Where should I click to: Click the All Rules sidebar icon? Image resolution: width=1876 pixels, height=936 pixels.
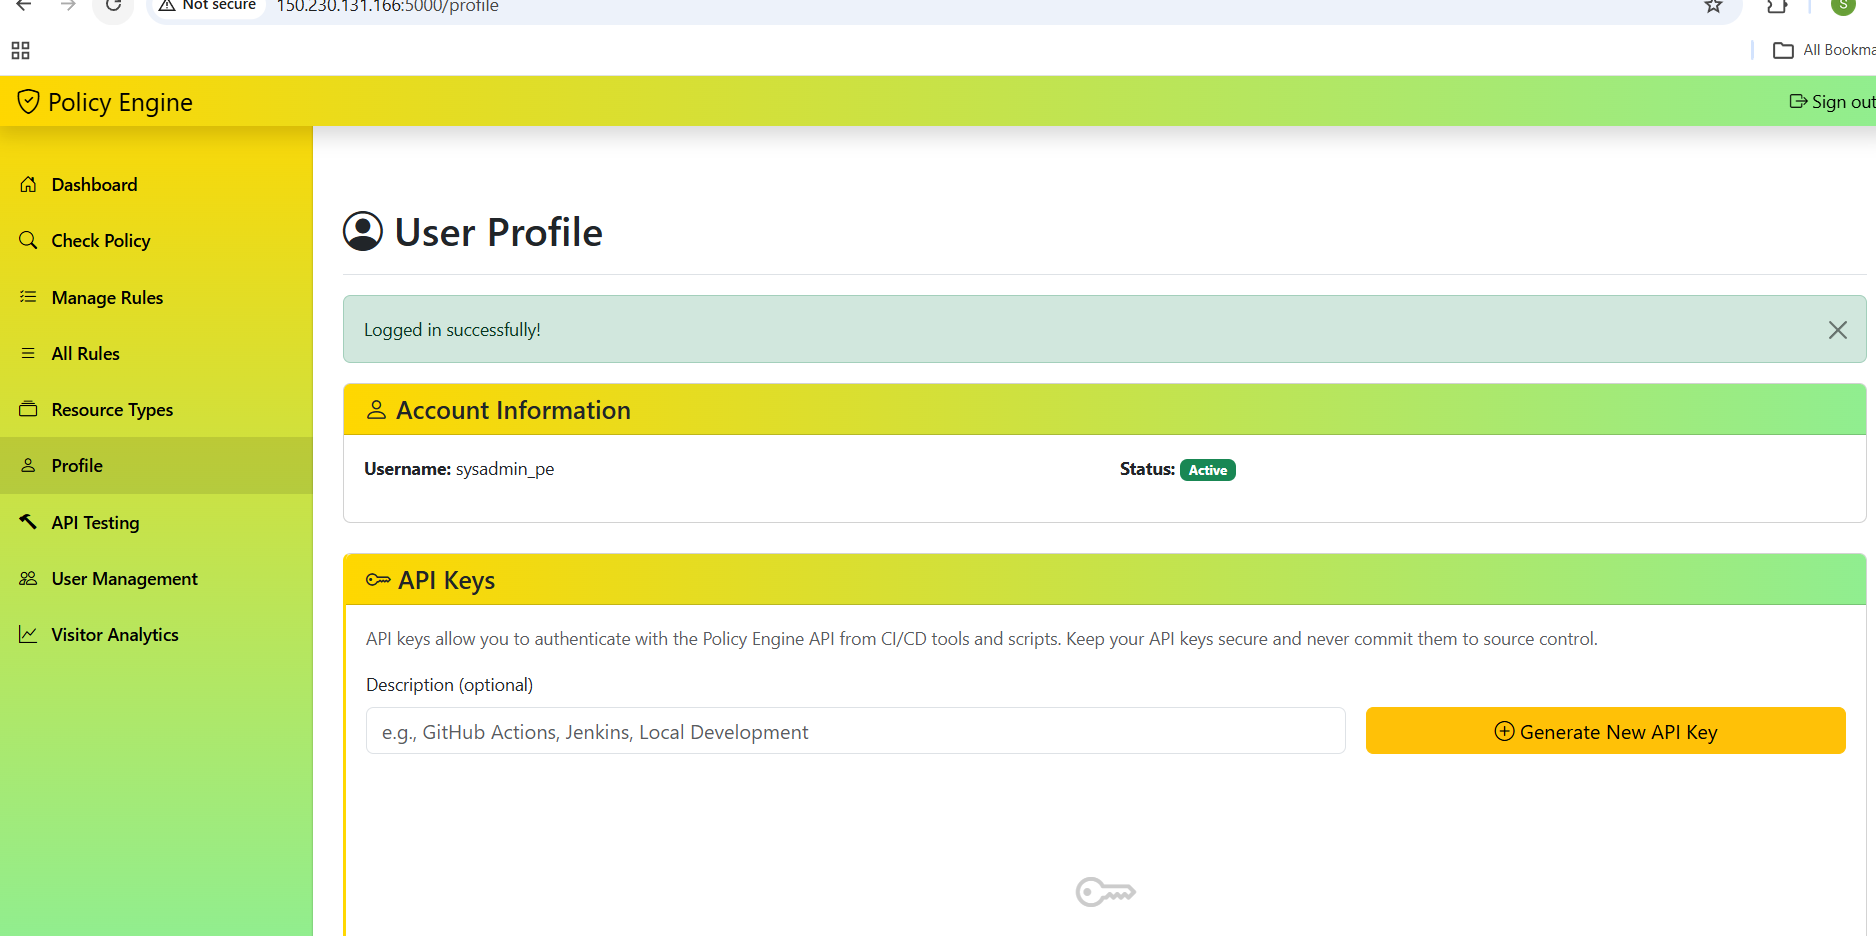pos(27,353)
